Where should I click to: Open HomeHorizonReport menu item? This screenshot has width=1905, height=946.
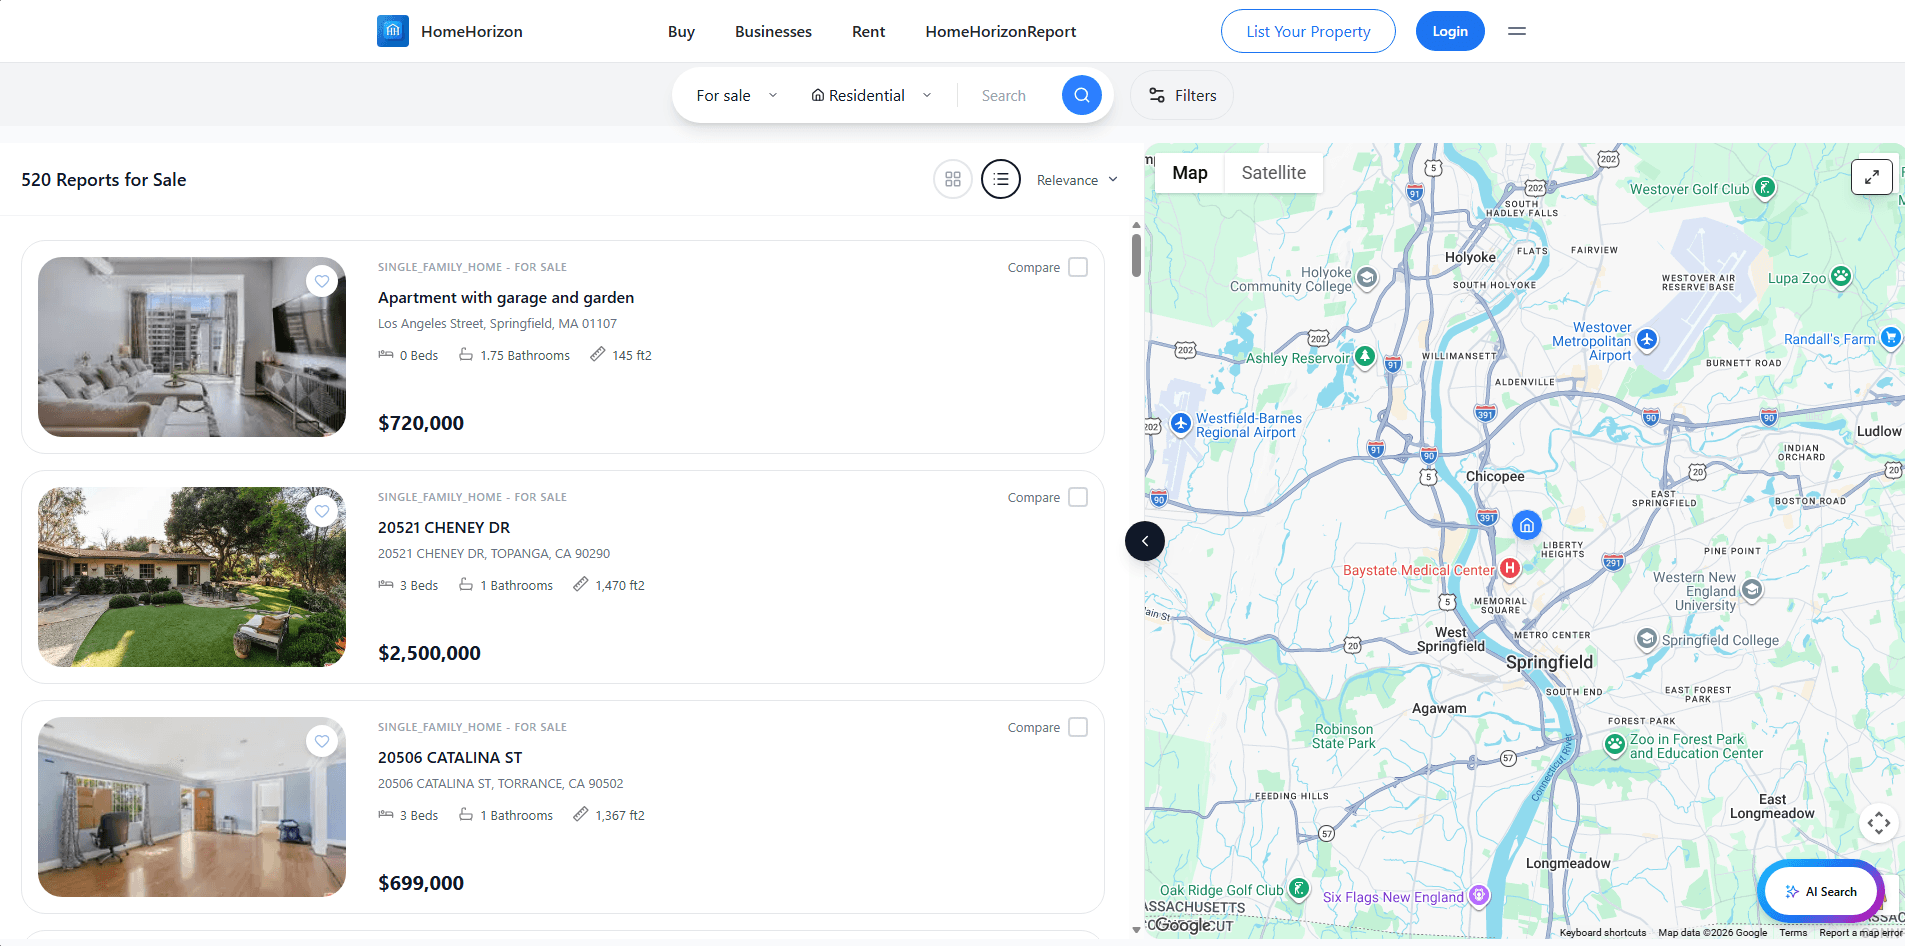[x=1000, y=31]
